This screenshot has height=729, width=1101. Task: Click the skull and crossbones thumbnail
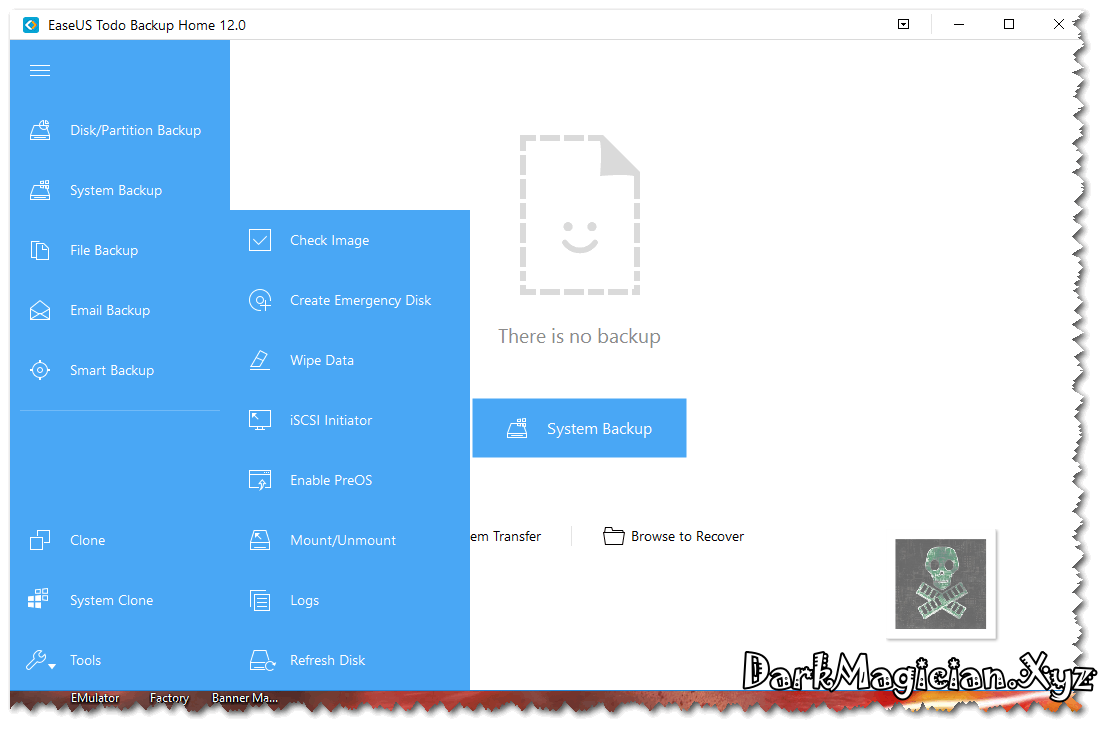tap(940, 584)
